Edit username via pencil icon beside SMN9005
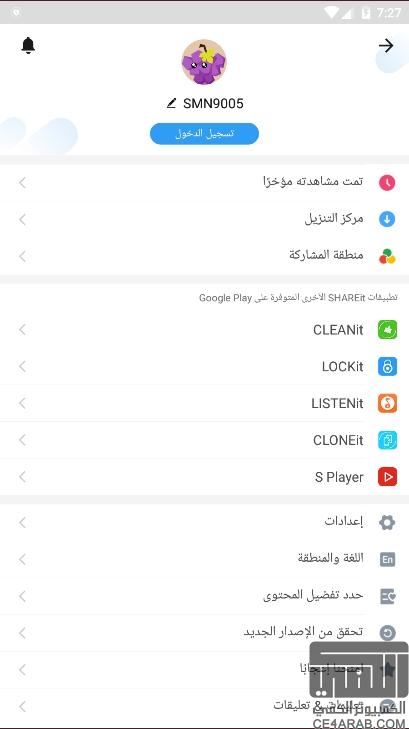 tap(172, 103)
